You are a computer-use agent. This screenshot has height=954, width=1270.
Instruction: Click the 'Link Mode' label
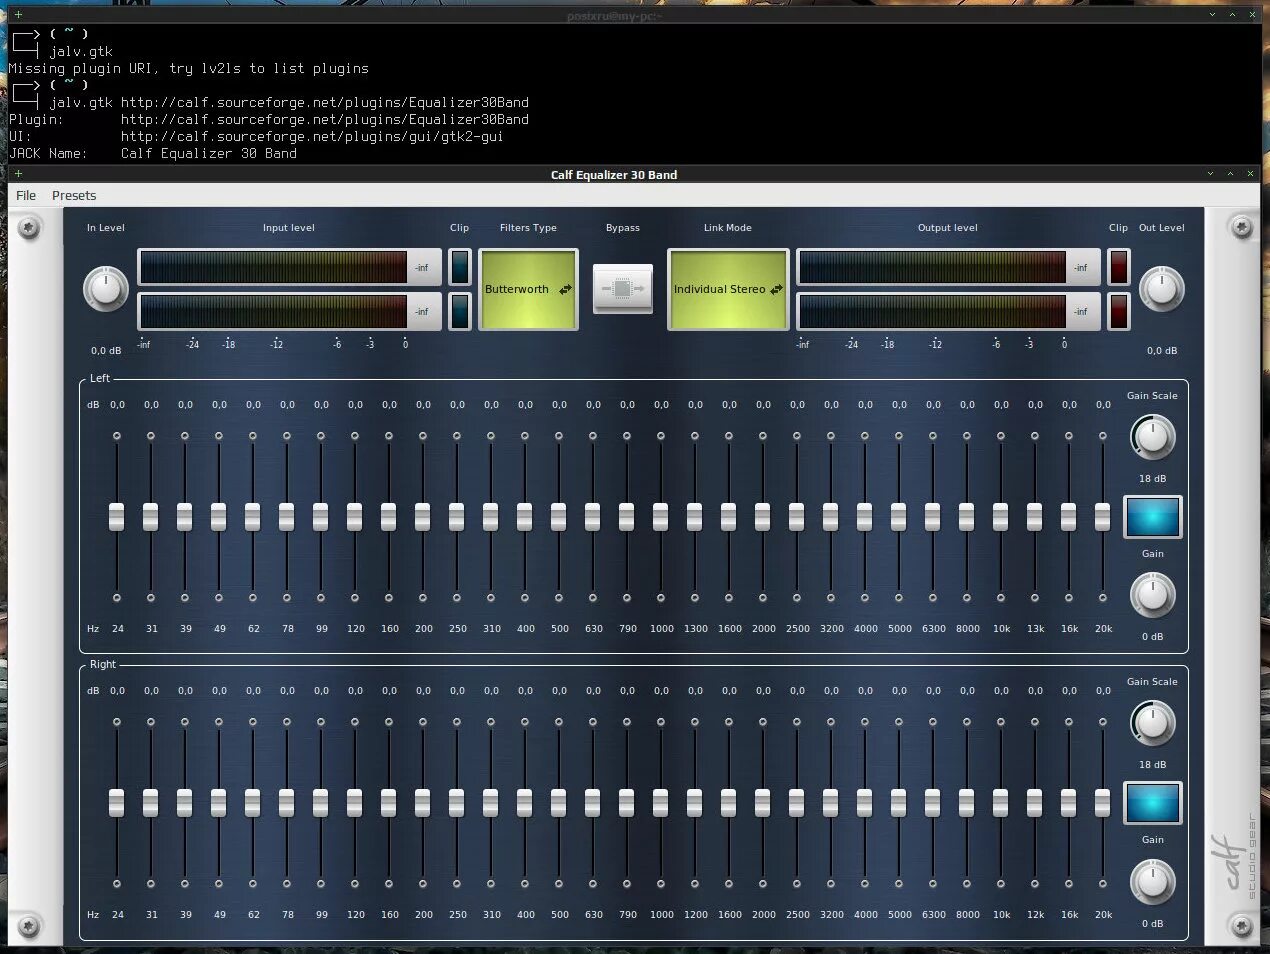click(x=727, y=228)
